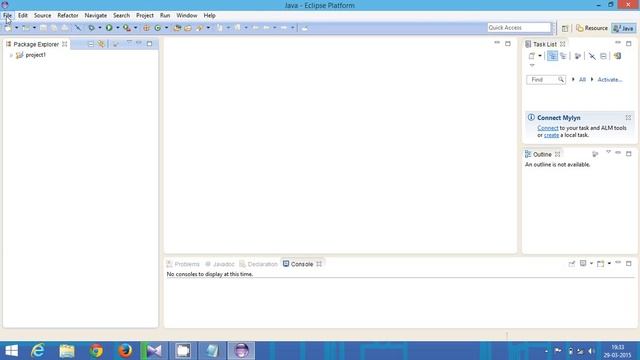Click the create local task link
The height and width of the screenshot is (360, 640).
[x=551, y=135]
